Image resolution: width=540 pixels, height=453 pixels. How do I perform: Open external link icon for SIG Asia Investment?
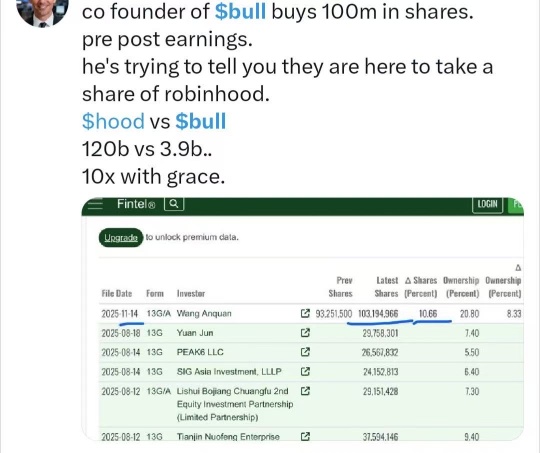305,371
